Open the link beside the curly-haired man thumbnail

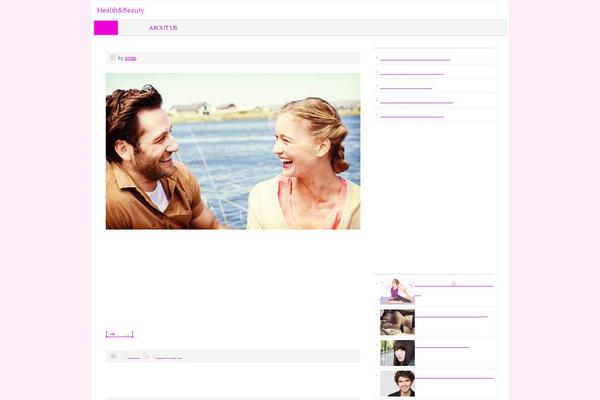click(455, 378)
